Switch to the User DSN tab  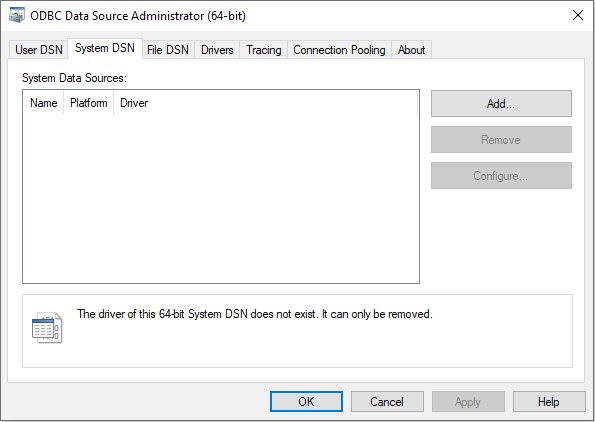click(38, 50)
